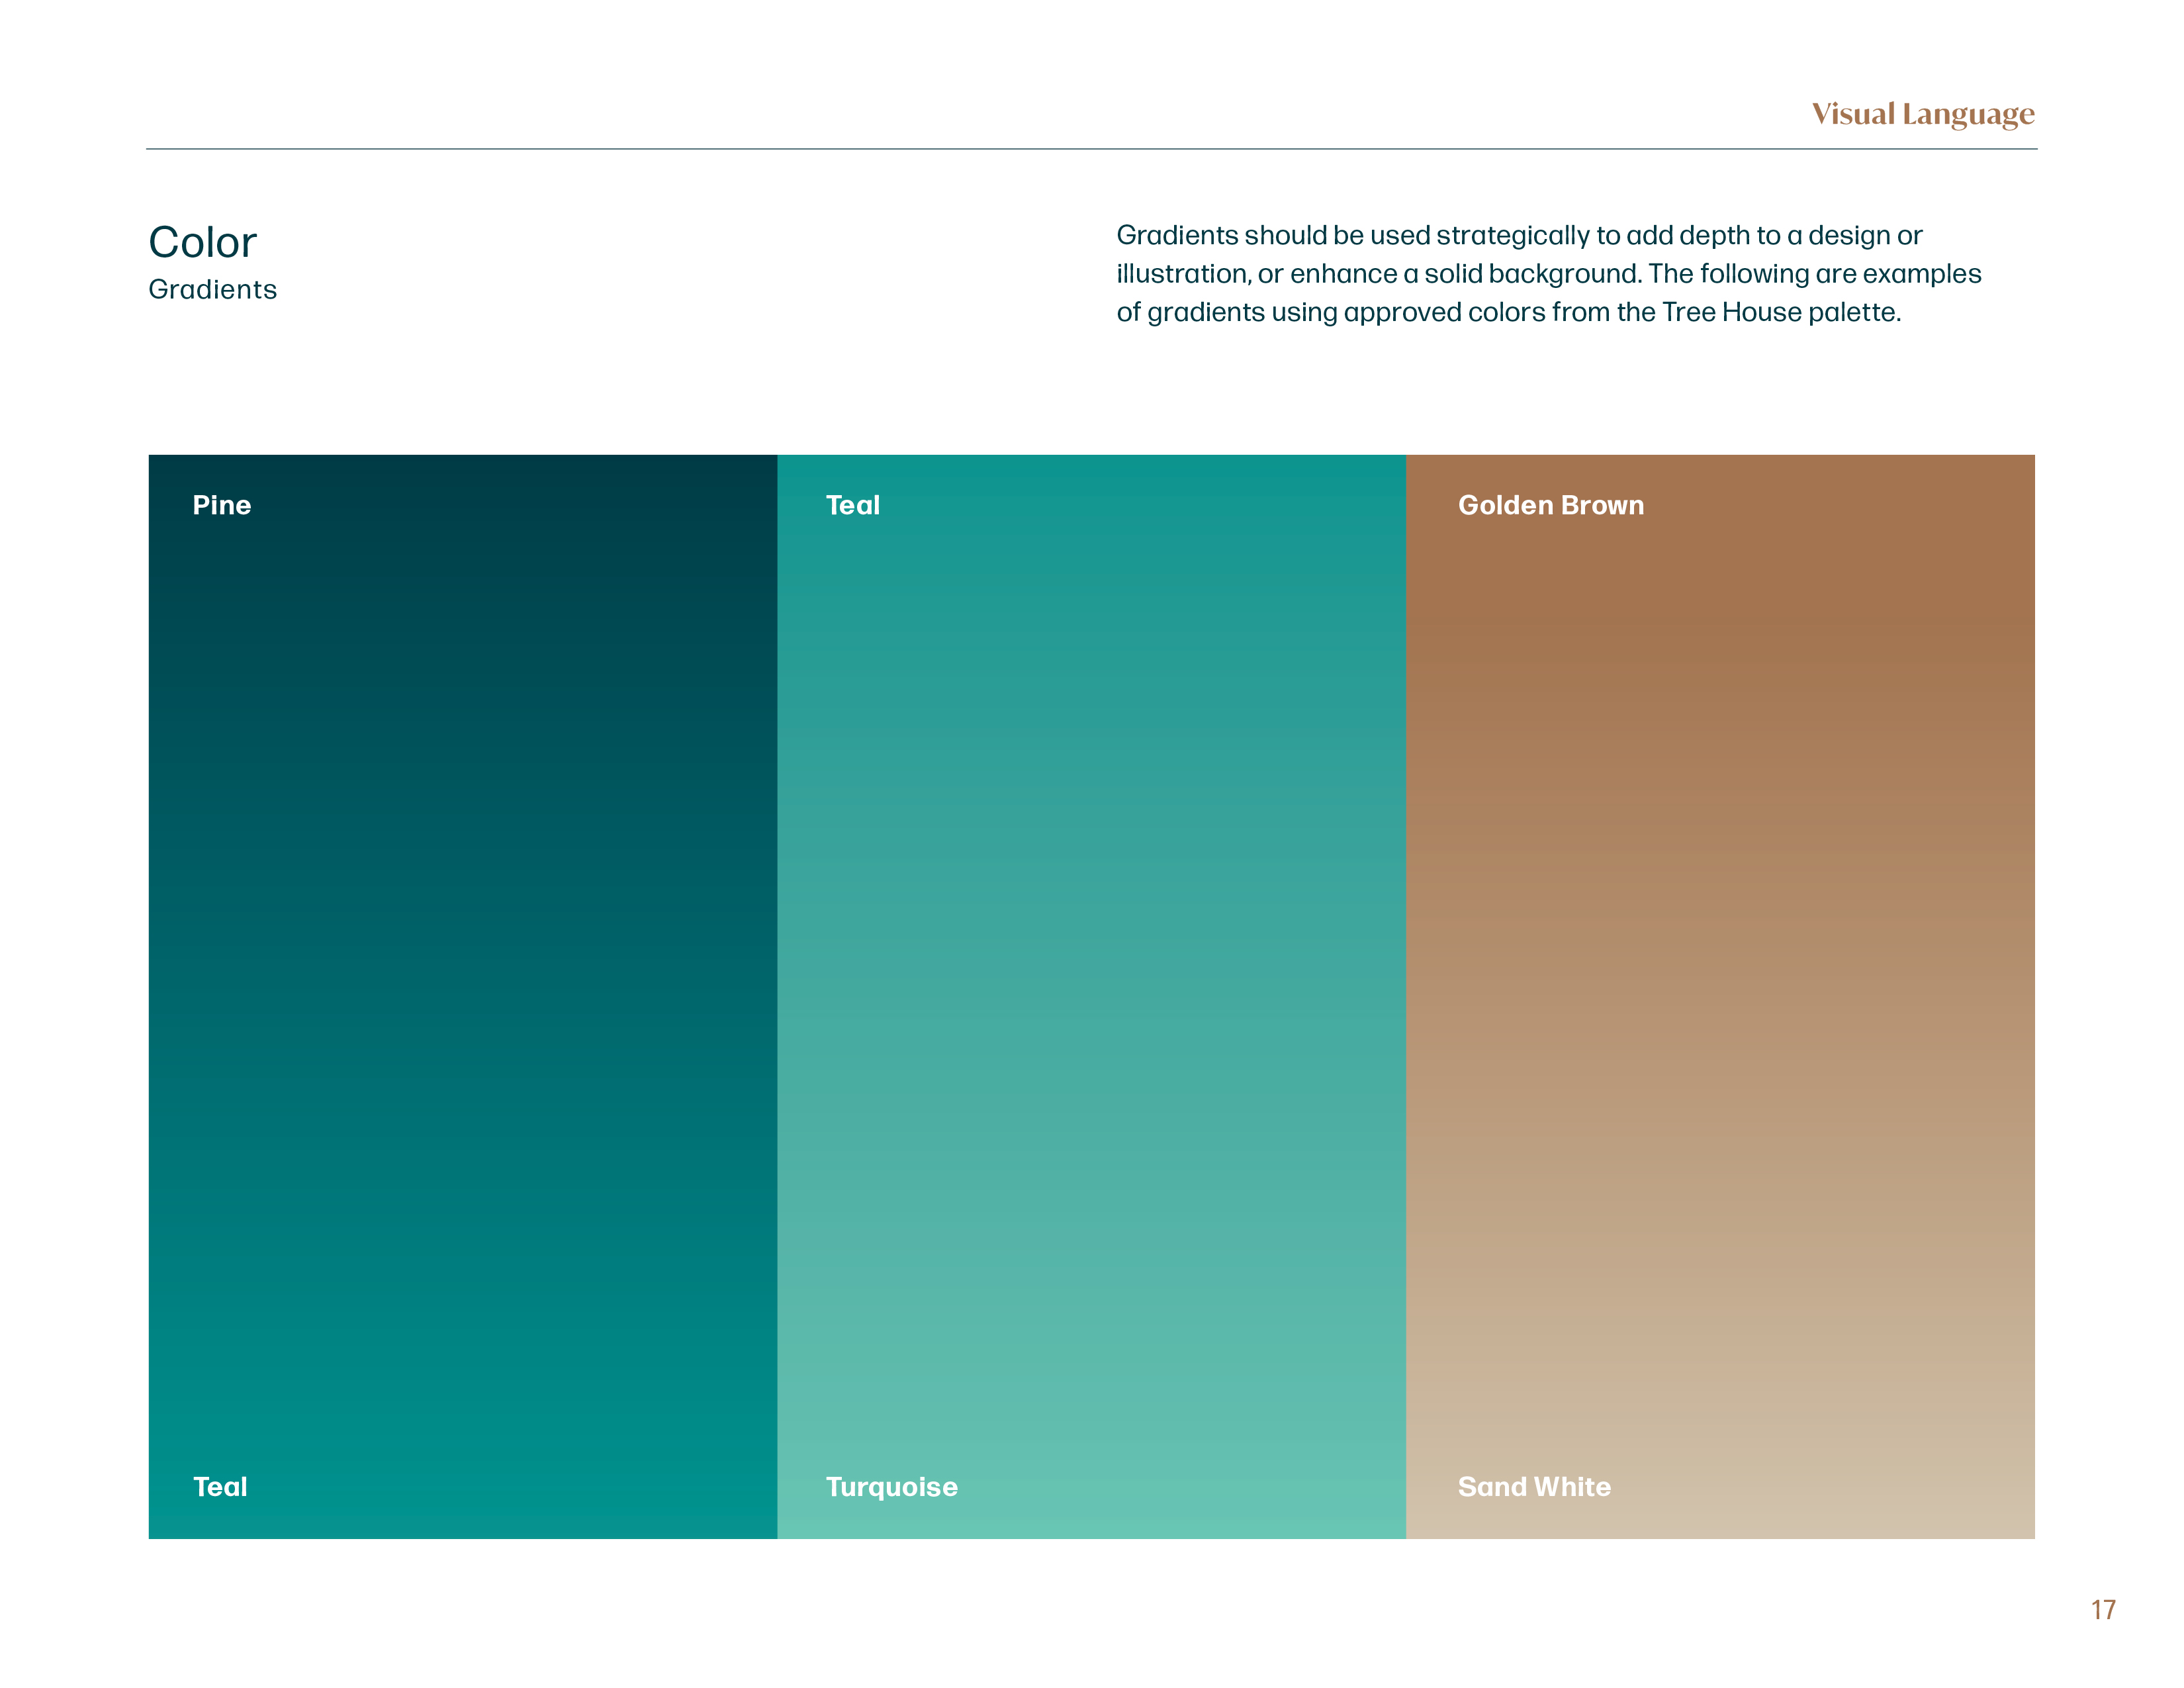Click the Teal to Turquoise gradient swatch
The height and width of the screenshot is (1688, 2184).
click(1091, 995)
